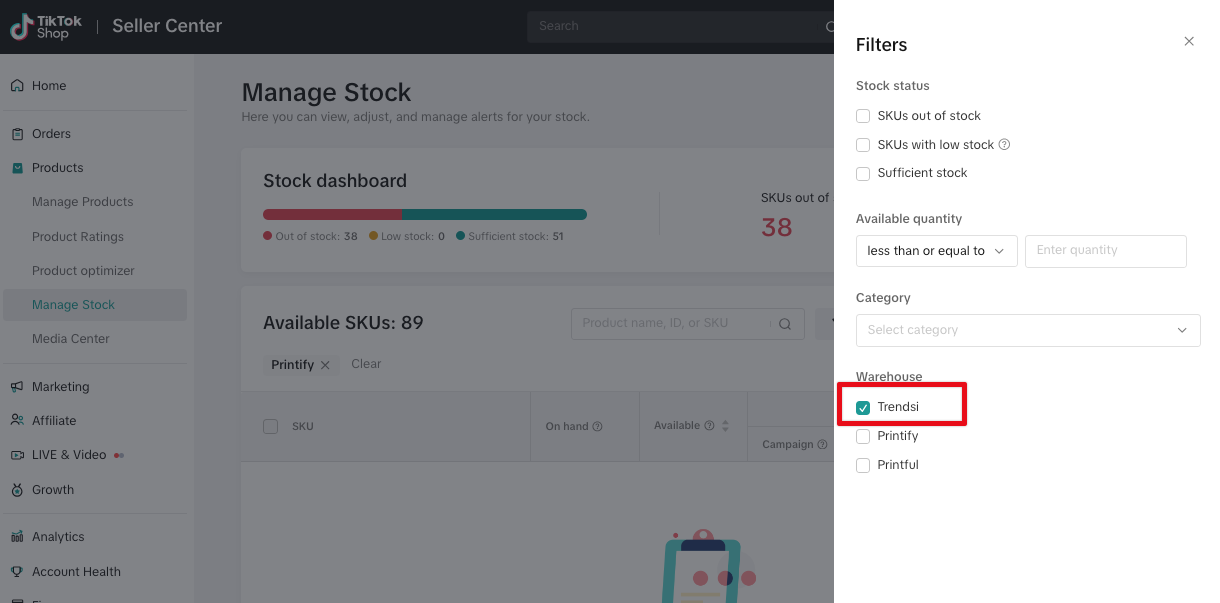This screenshot has height=603, width=1220.
Task: Click the help icon beside Available
Action: 709,426
